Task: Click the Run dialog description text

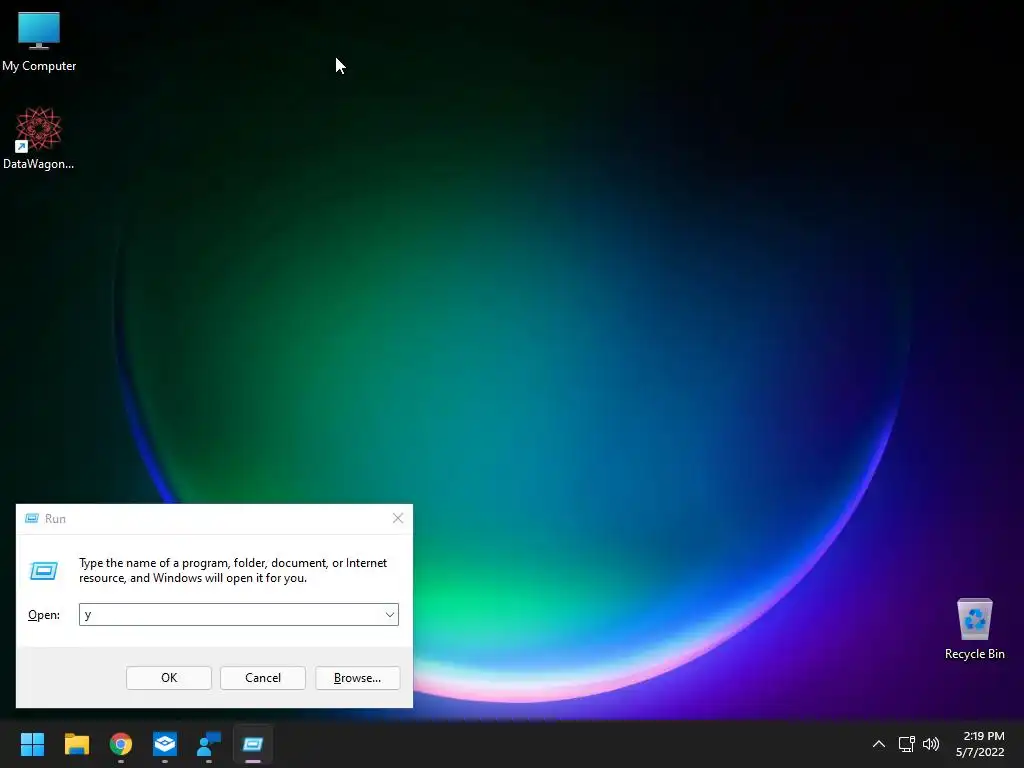Action: point(232,570)
